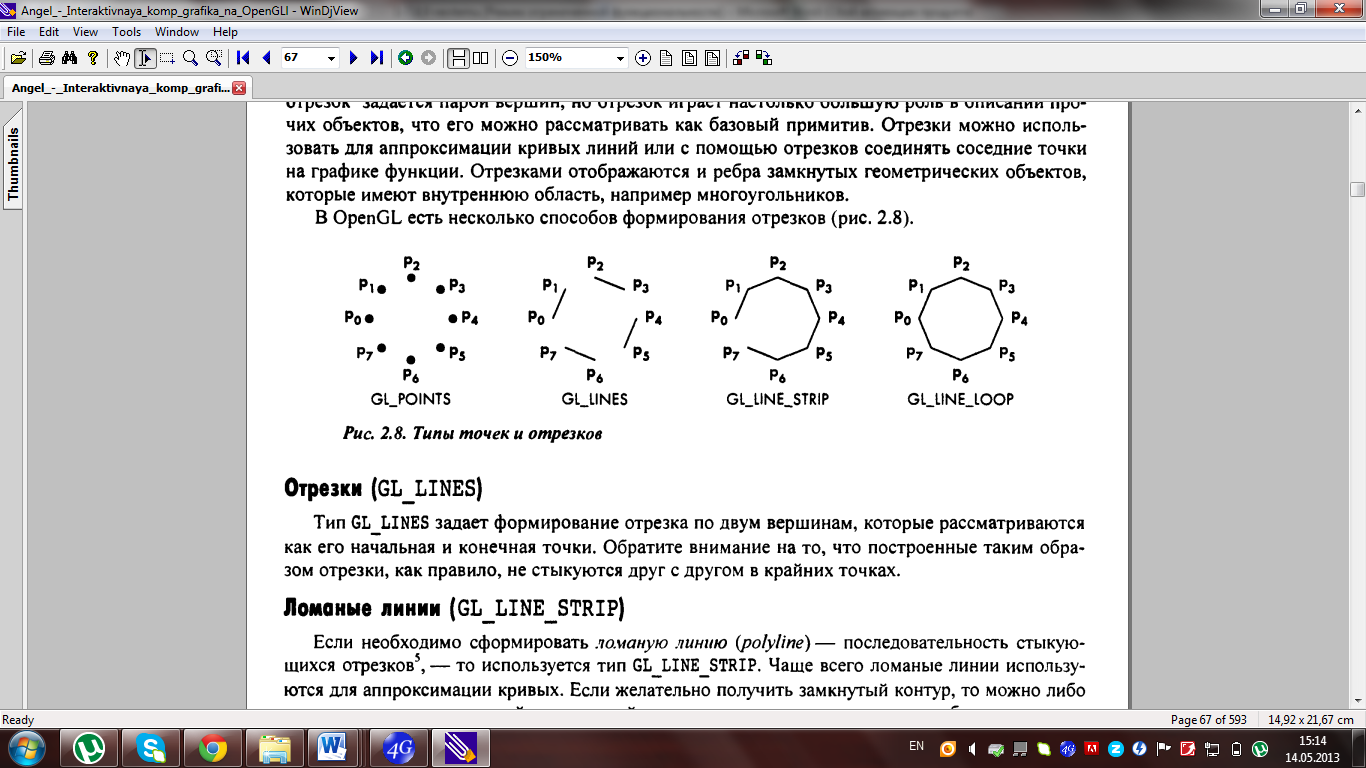Open the File menu
Viewport: 1366px width, 768px height.
[x=16, y=32]
